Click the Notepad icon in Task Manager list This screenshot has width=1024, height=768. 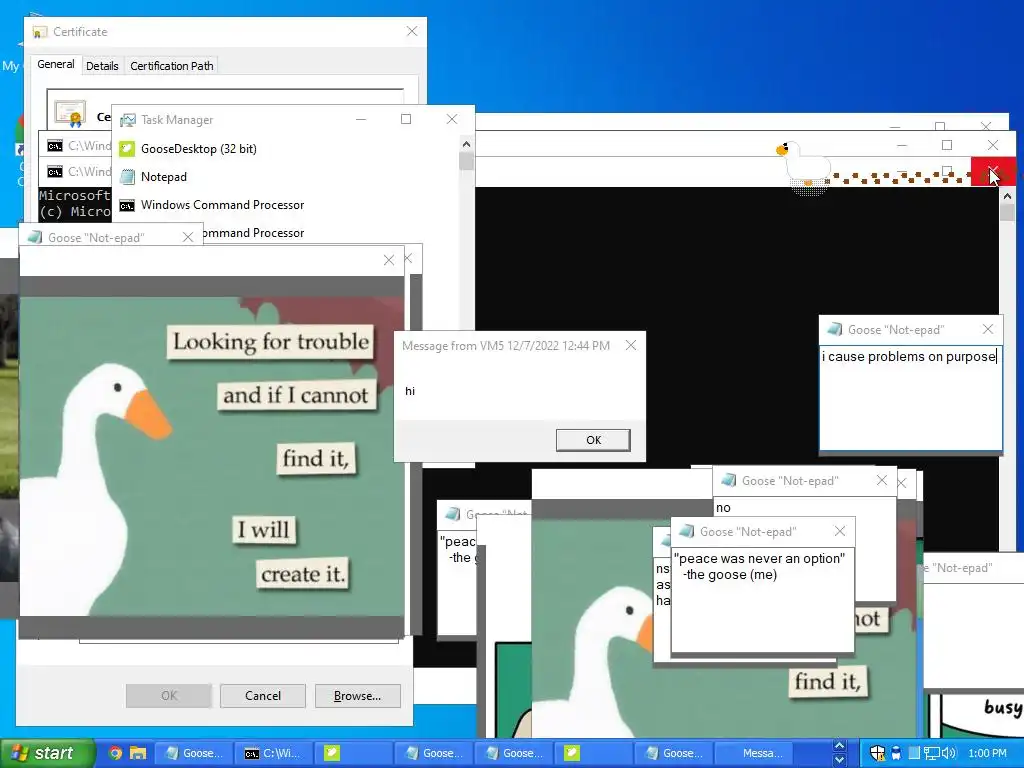127,177
